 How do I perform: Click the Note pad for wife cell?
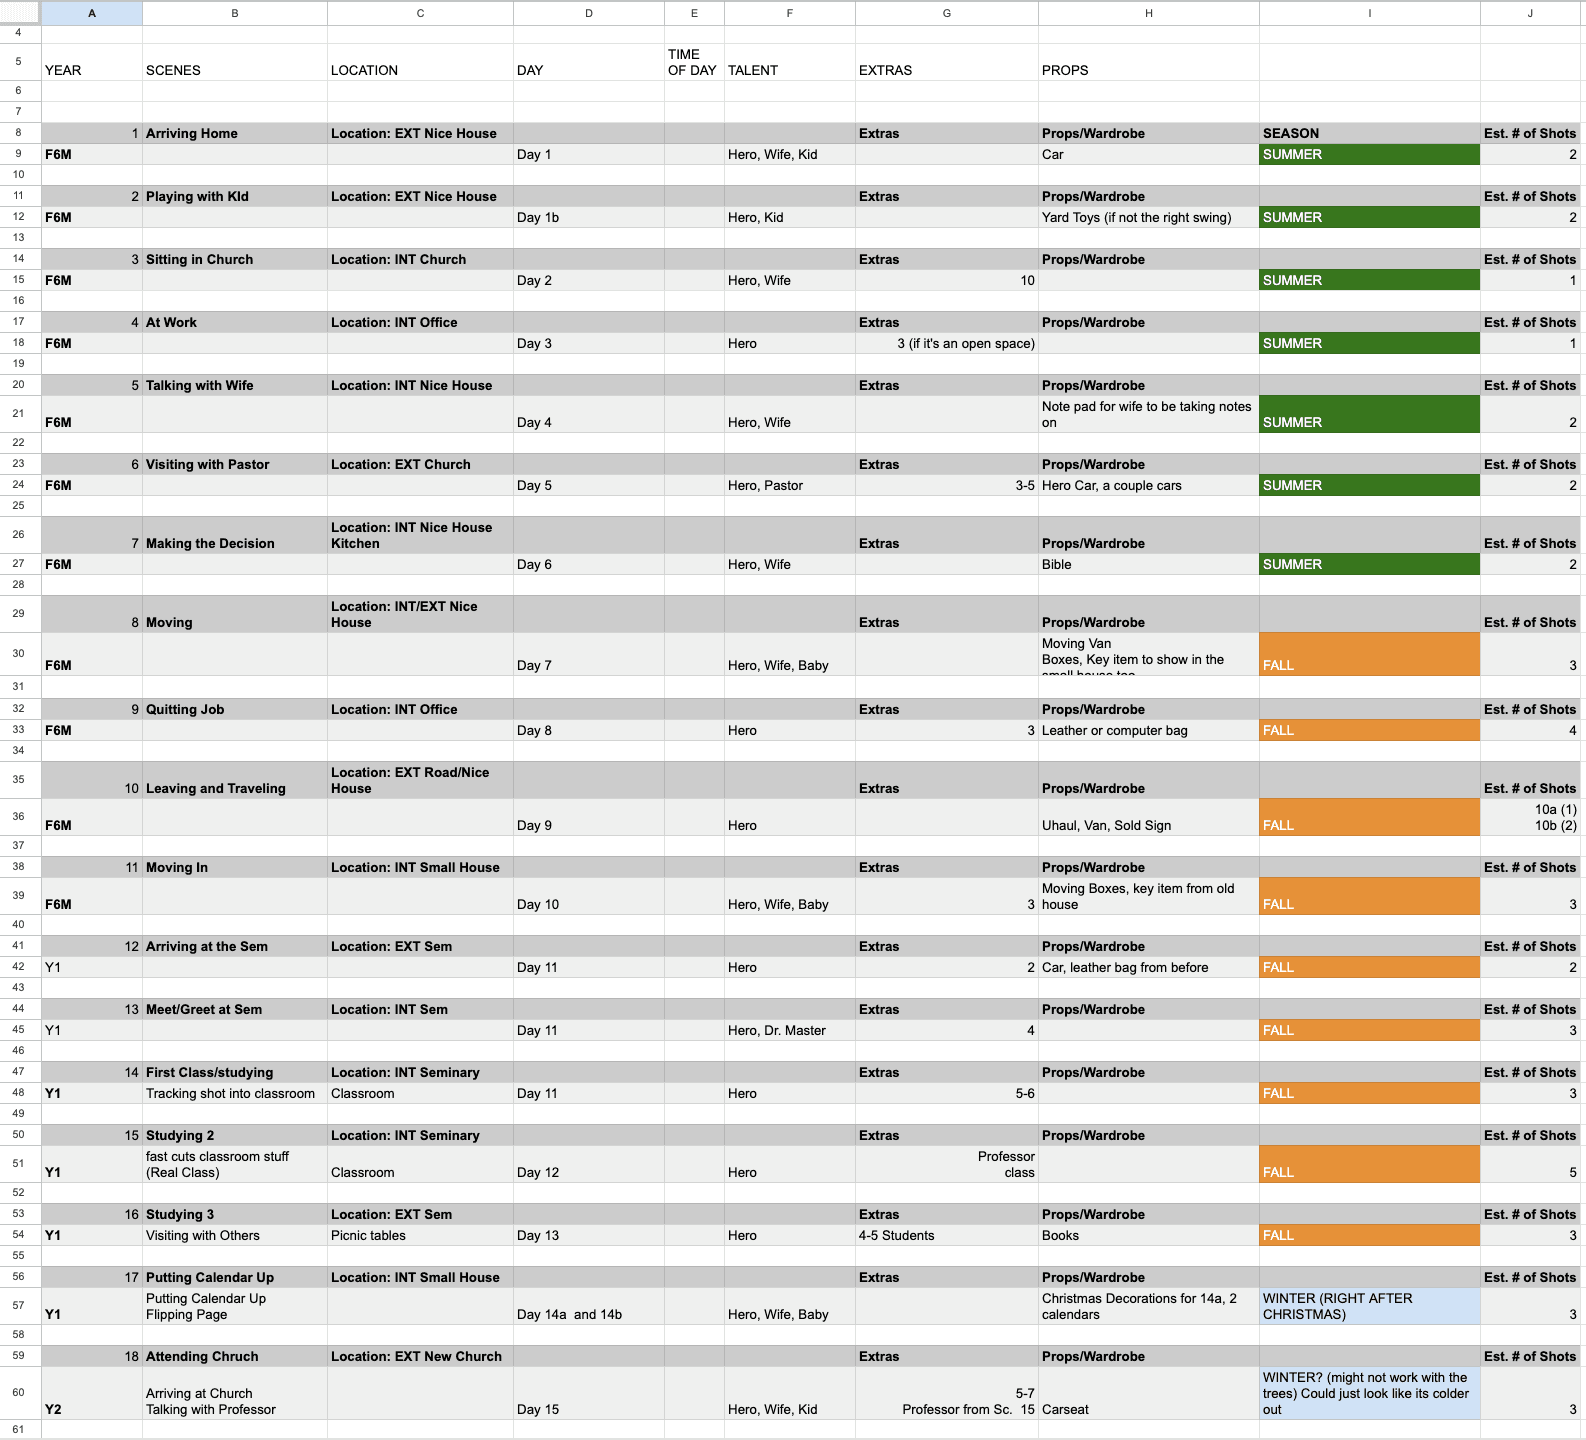1148,414
